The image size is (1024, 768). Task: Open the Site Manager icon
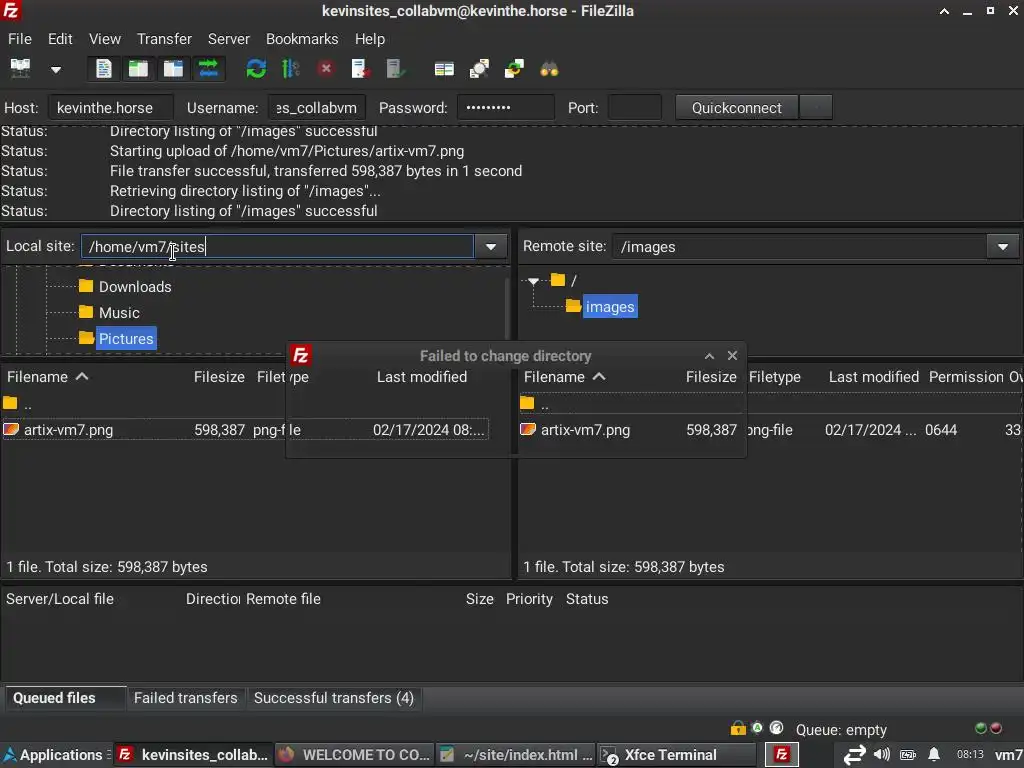(20, 69)
